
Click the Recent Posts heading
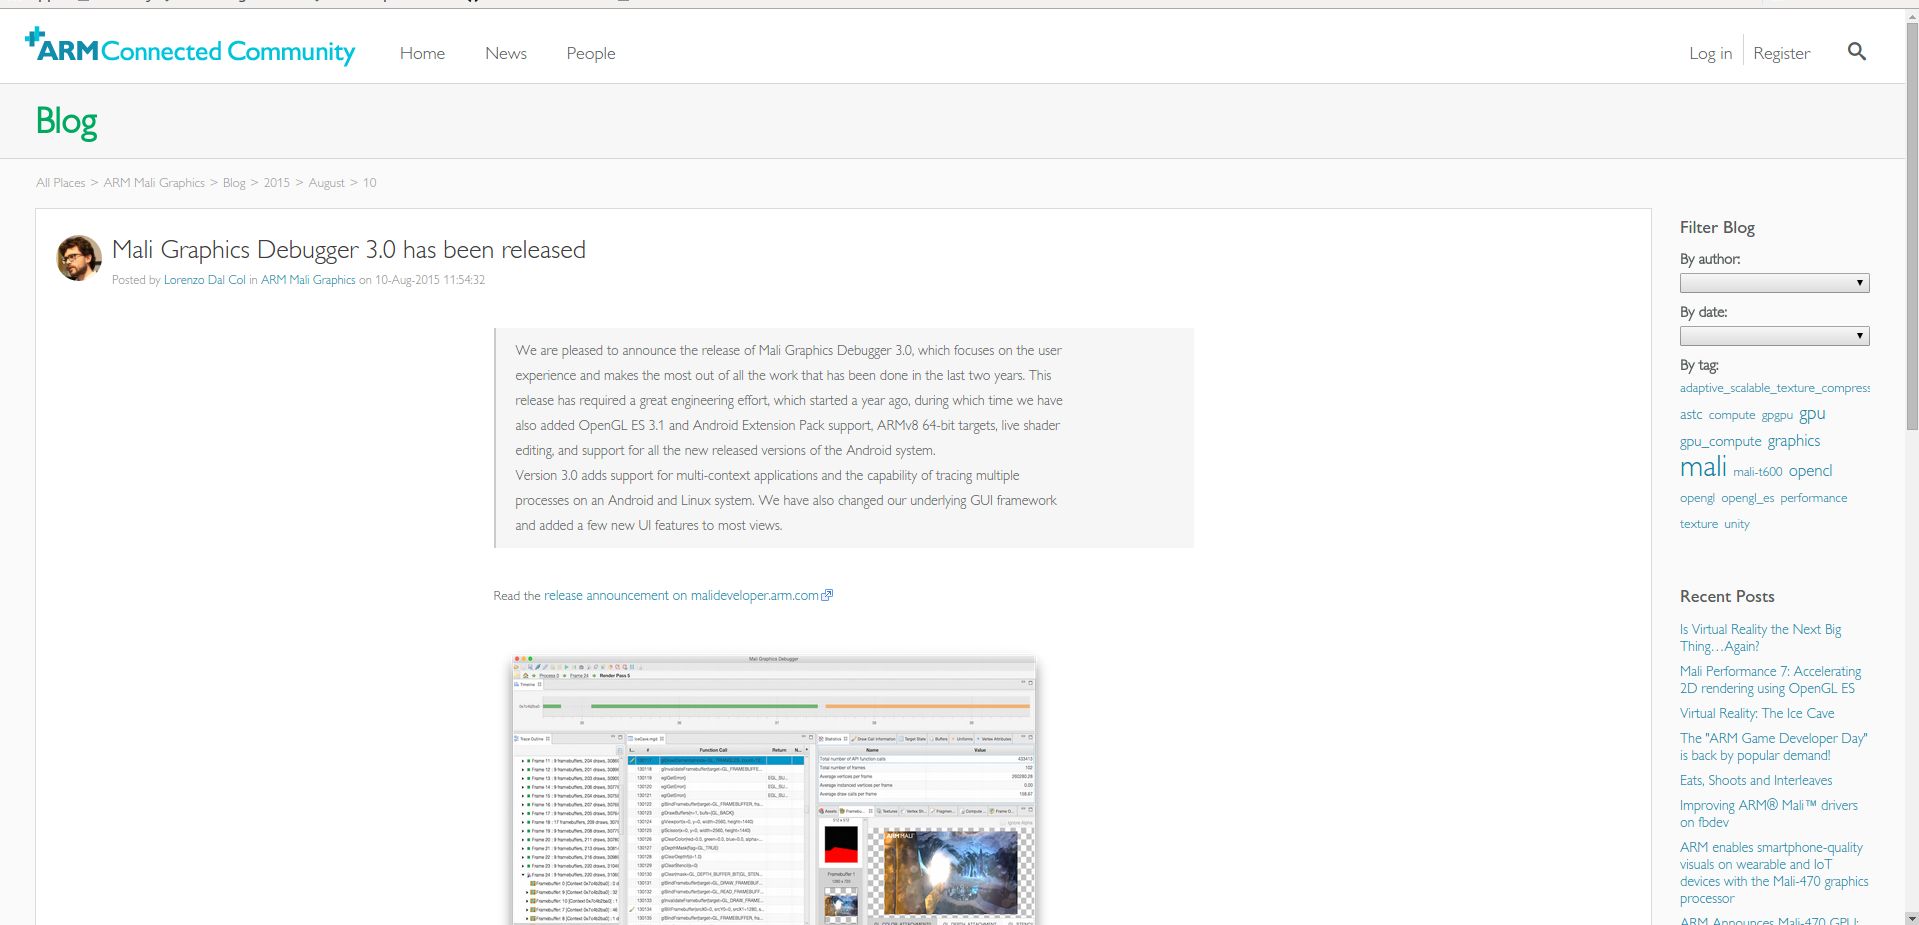(x=1727, y=596)
